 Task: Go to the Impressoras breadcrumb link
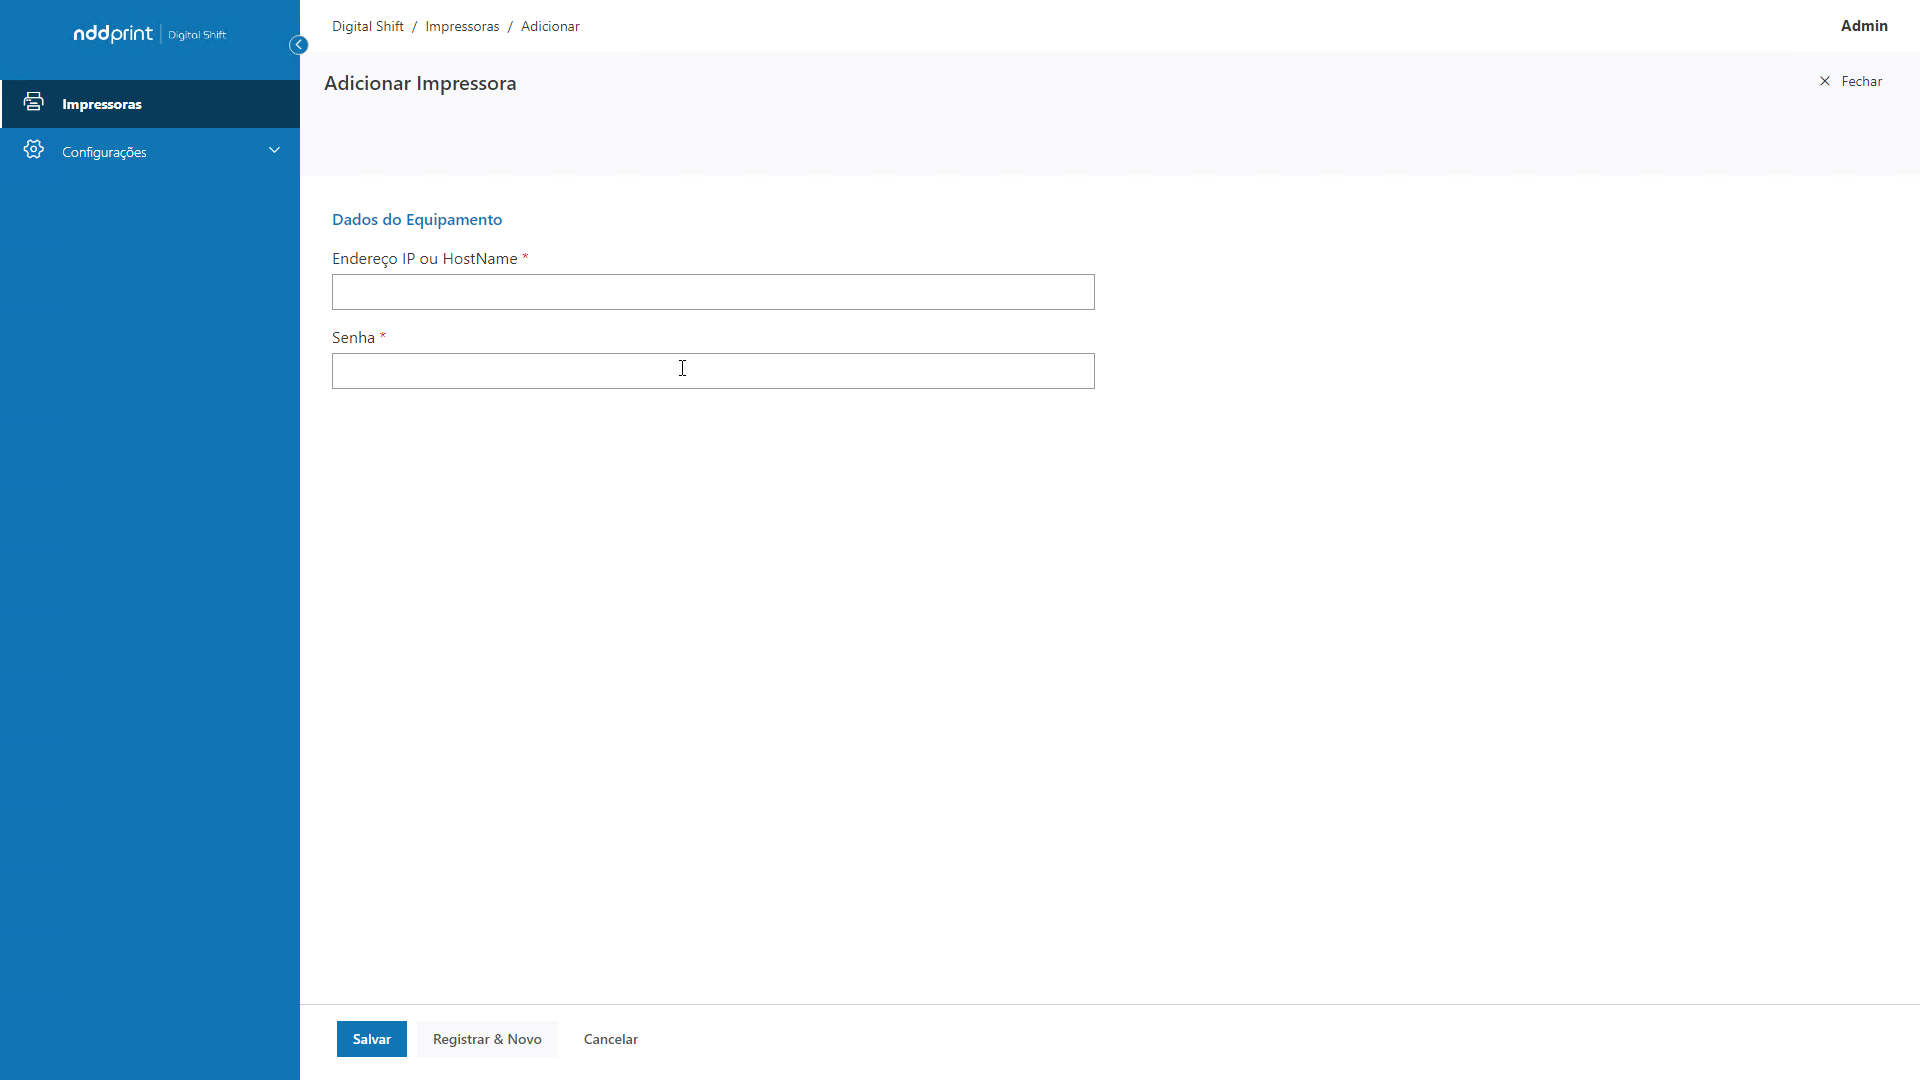coord(462,26)
